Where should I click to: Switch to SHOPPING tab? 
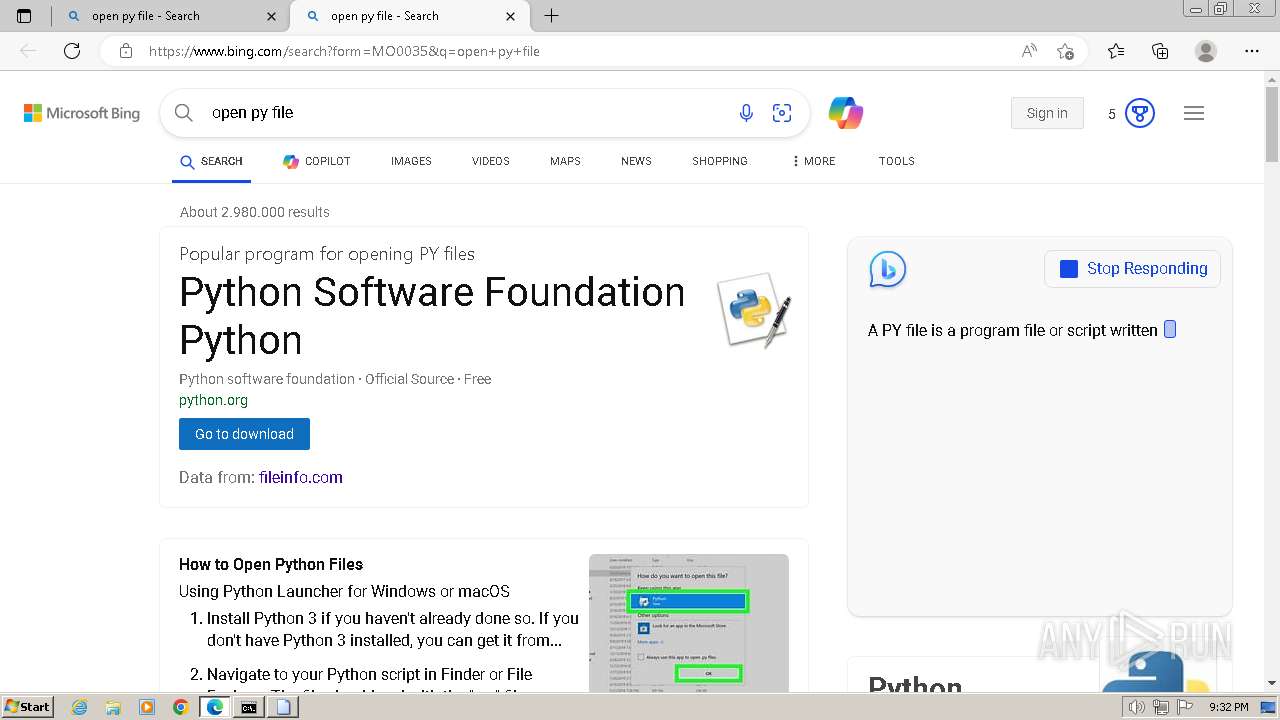720,161
